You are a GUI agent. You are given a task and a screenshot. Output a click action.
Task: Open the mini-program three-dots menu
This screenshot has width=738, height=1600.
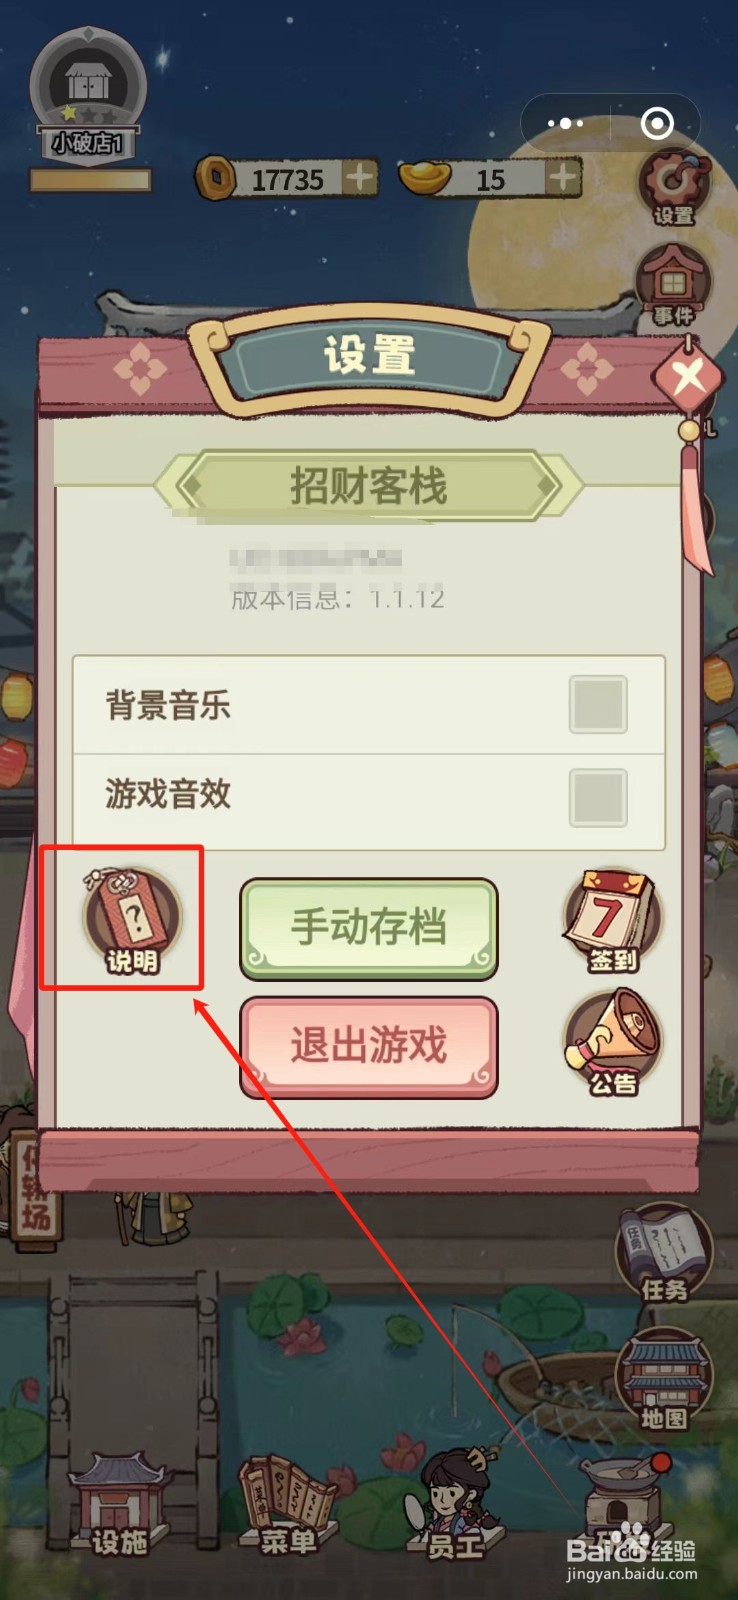point(565,123)
